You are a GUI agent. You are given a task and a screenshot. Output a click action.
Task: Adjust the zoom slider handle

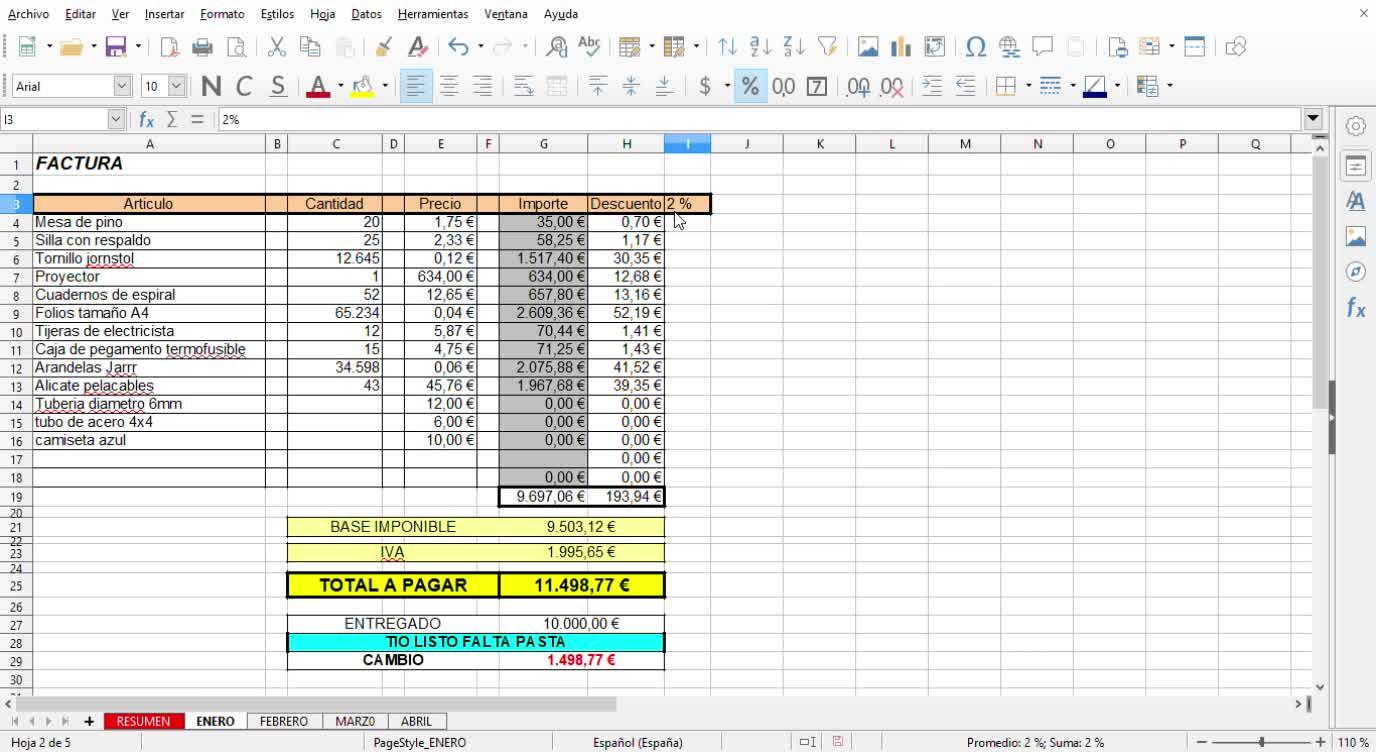point(1262,743)
